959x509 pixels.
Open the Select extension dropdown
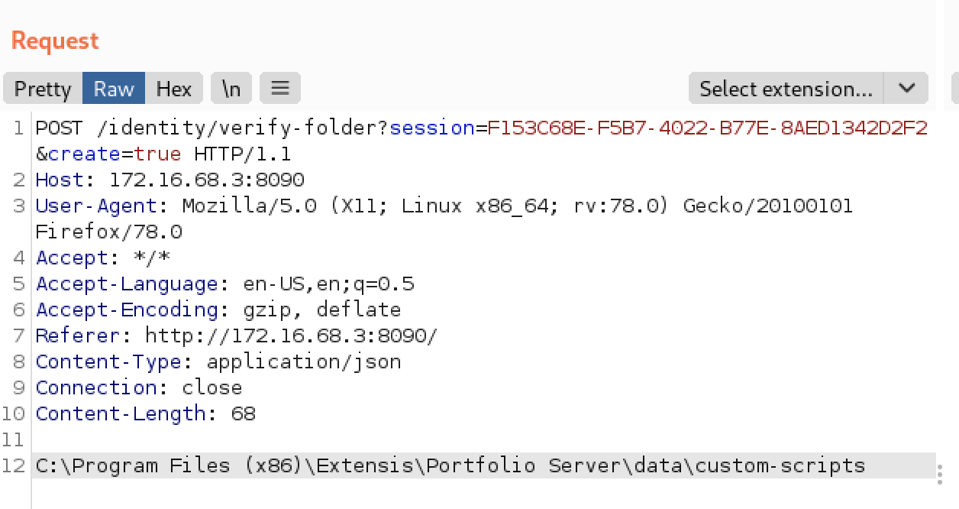786,89
